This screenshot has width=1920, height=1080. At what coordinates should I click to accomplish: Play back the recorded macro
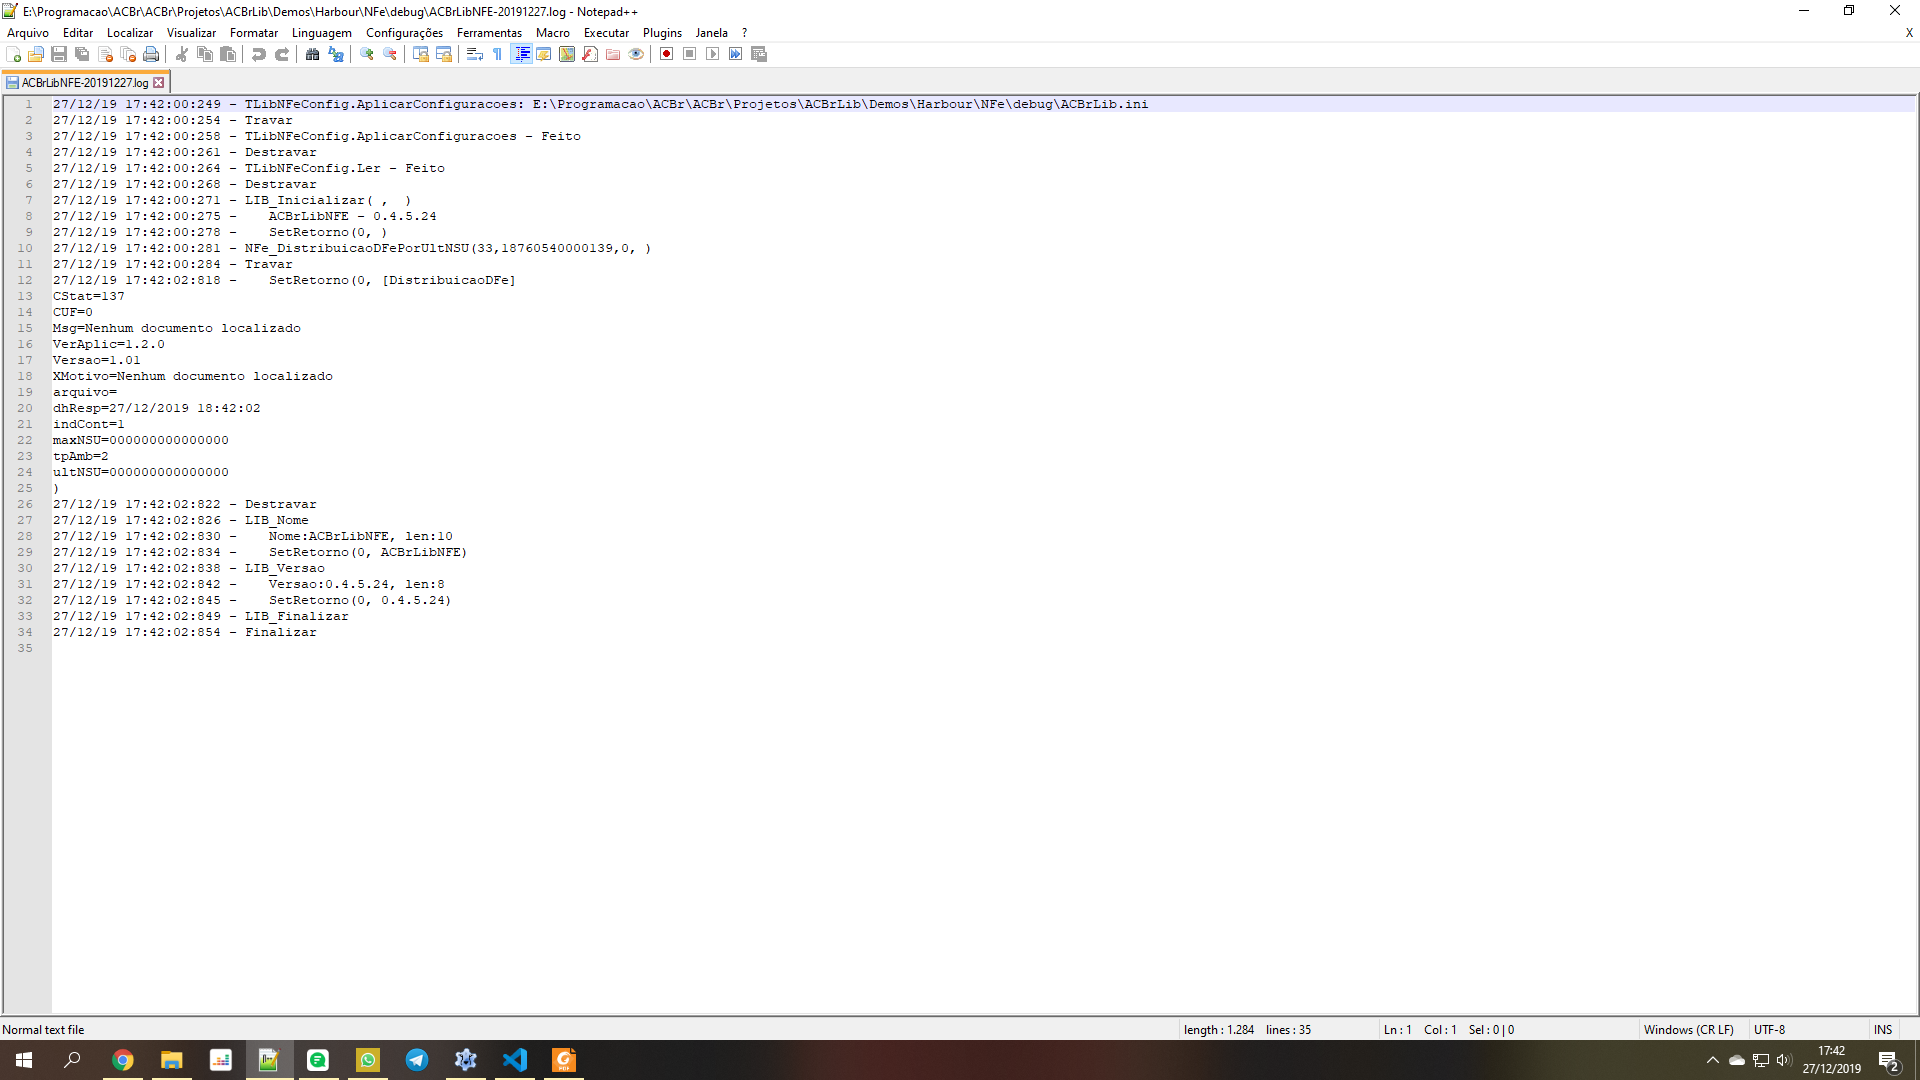pyautogui.click(x=713, y=54)
